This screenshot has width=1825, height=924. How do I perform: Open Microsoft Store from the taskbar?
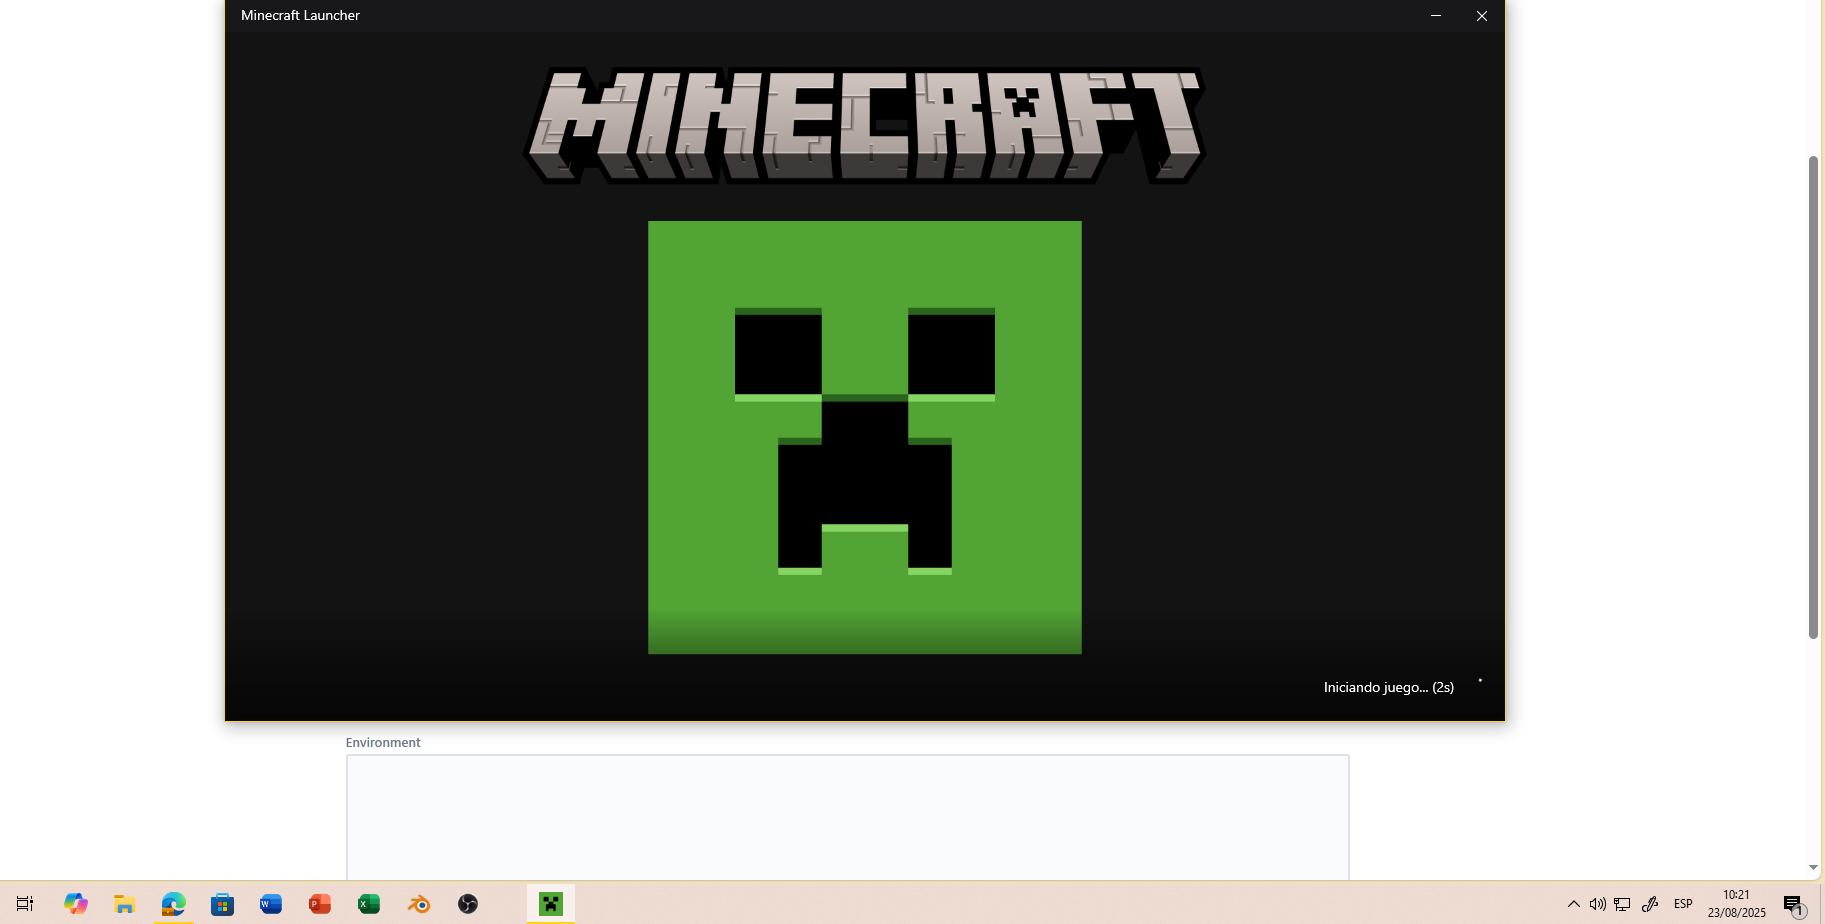(x=222, y=904)
